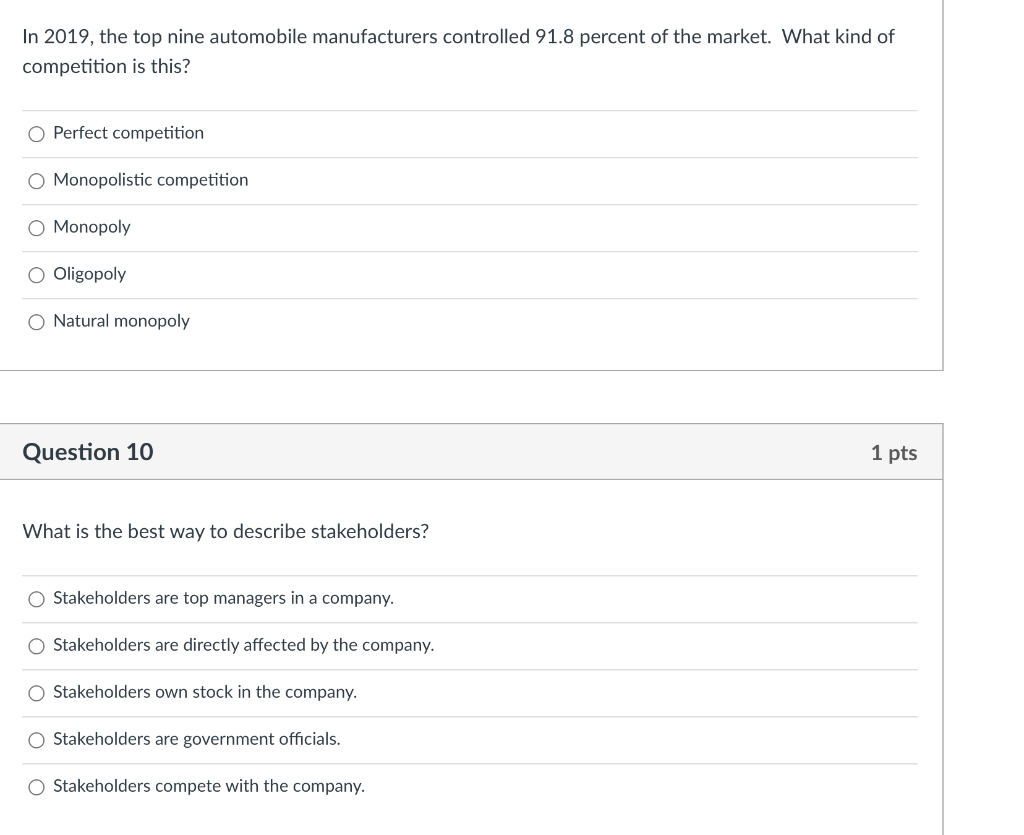The width and height of the screenshot is (1024, 835).
Task: Click the Question 10 title bar area
Action: coord(470,452)
